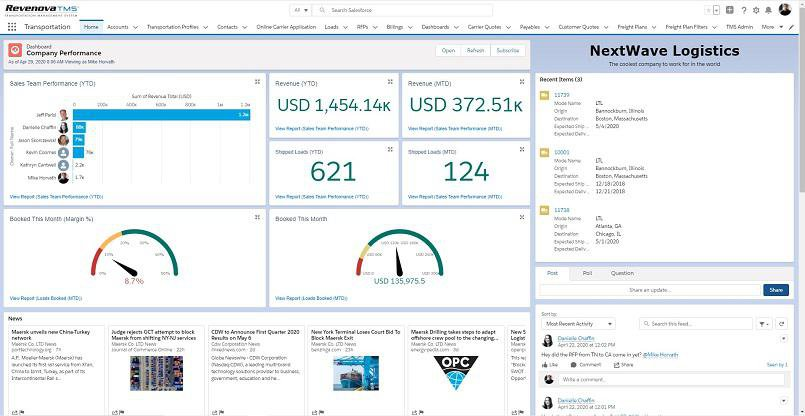The image size is (805, 416).
Task: Open the App Launcher grid icon
Action: click(x=12, y=27)
